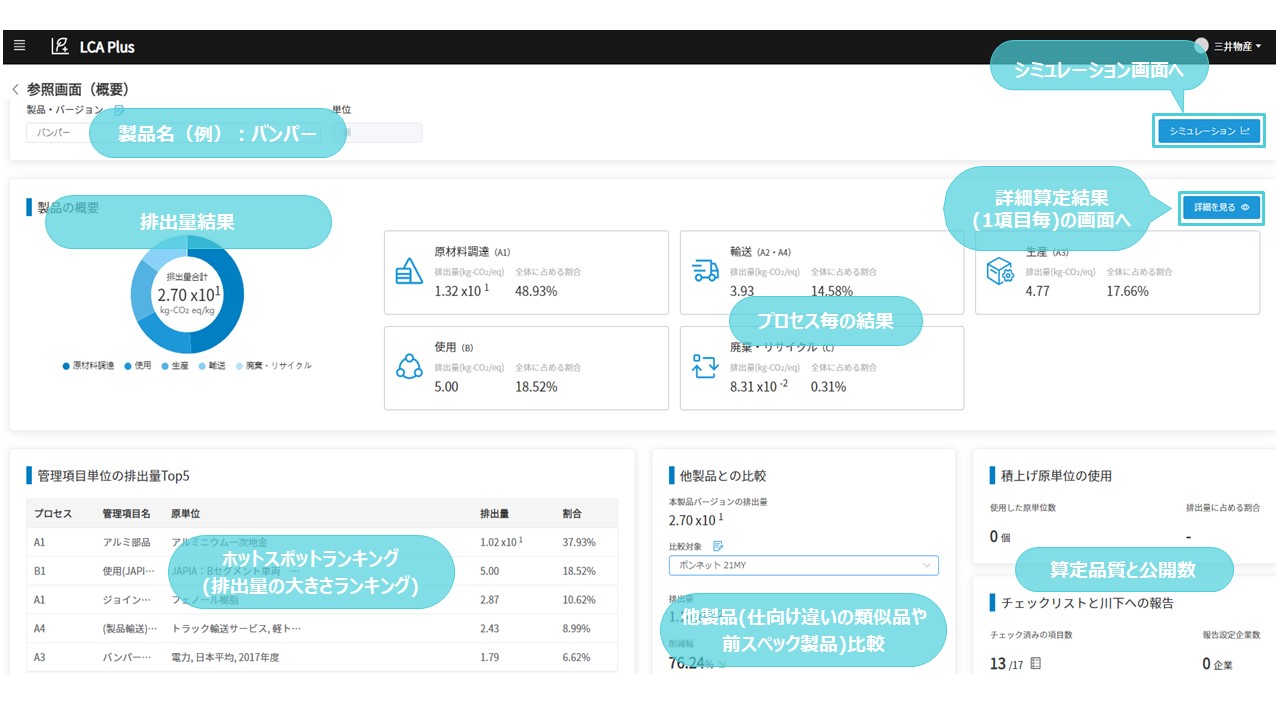The image size is (1280, 720).
Task: Click the バンパー product name input field
Action: click(60, 132)
